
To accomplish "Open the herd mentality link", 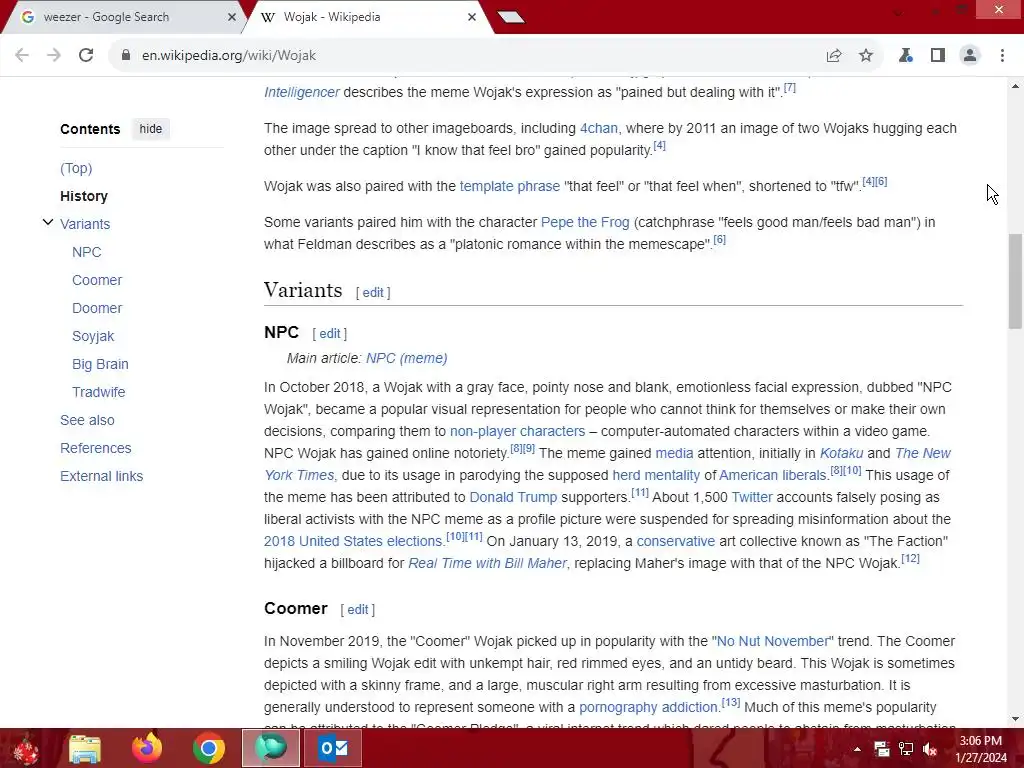I will click(656, 475).
